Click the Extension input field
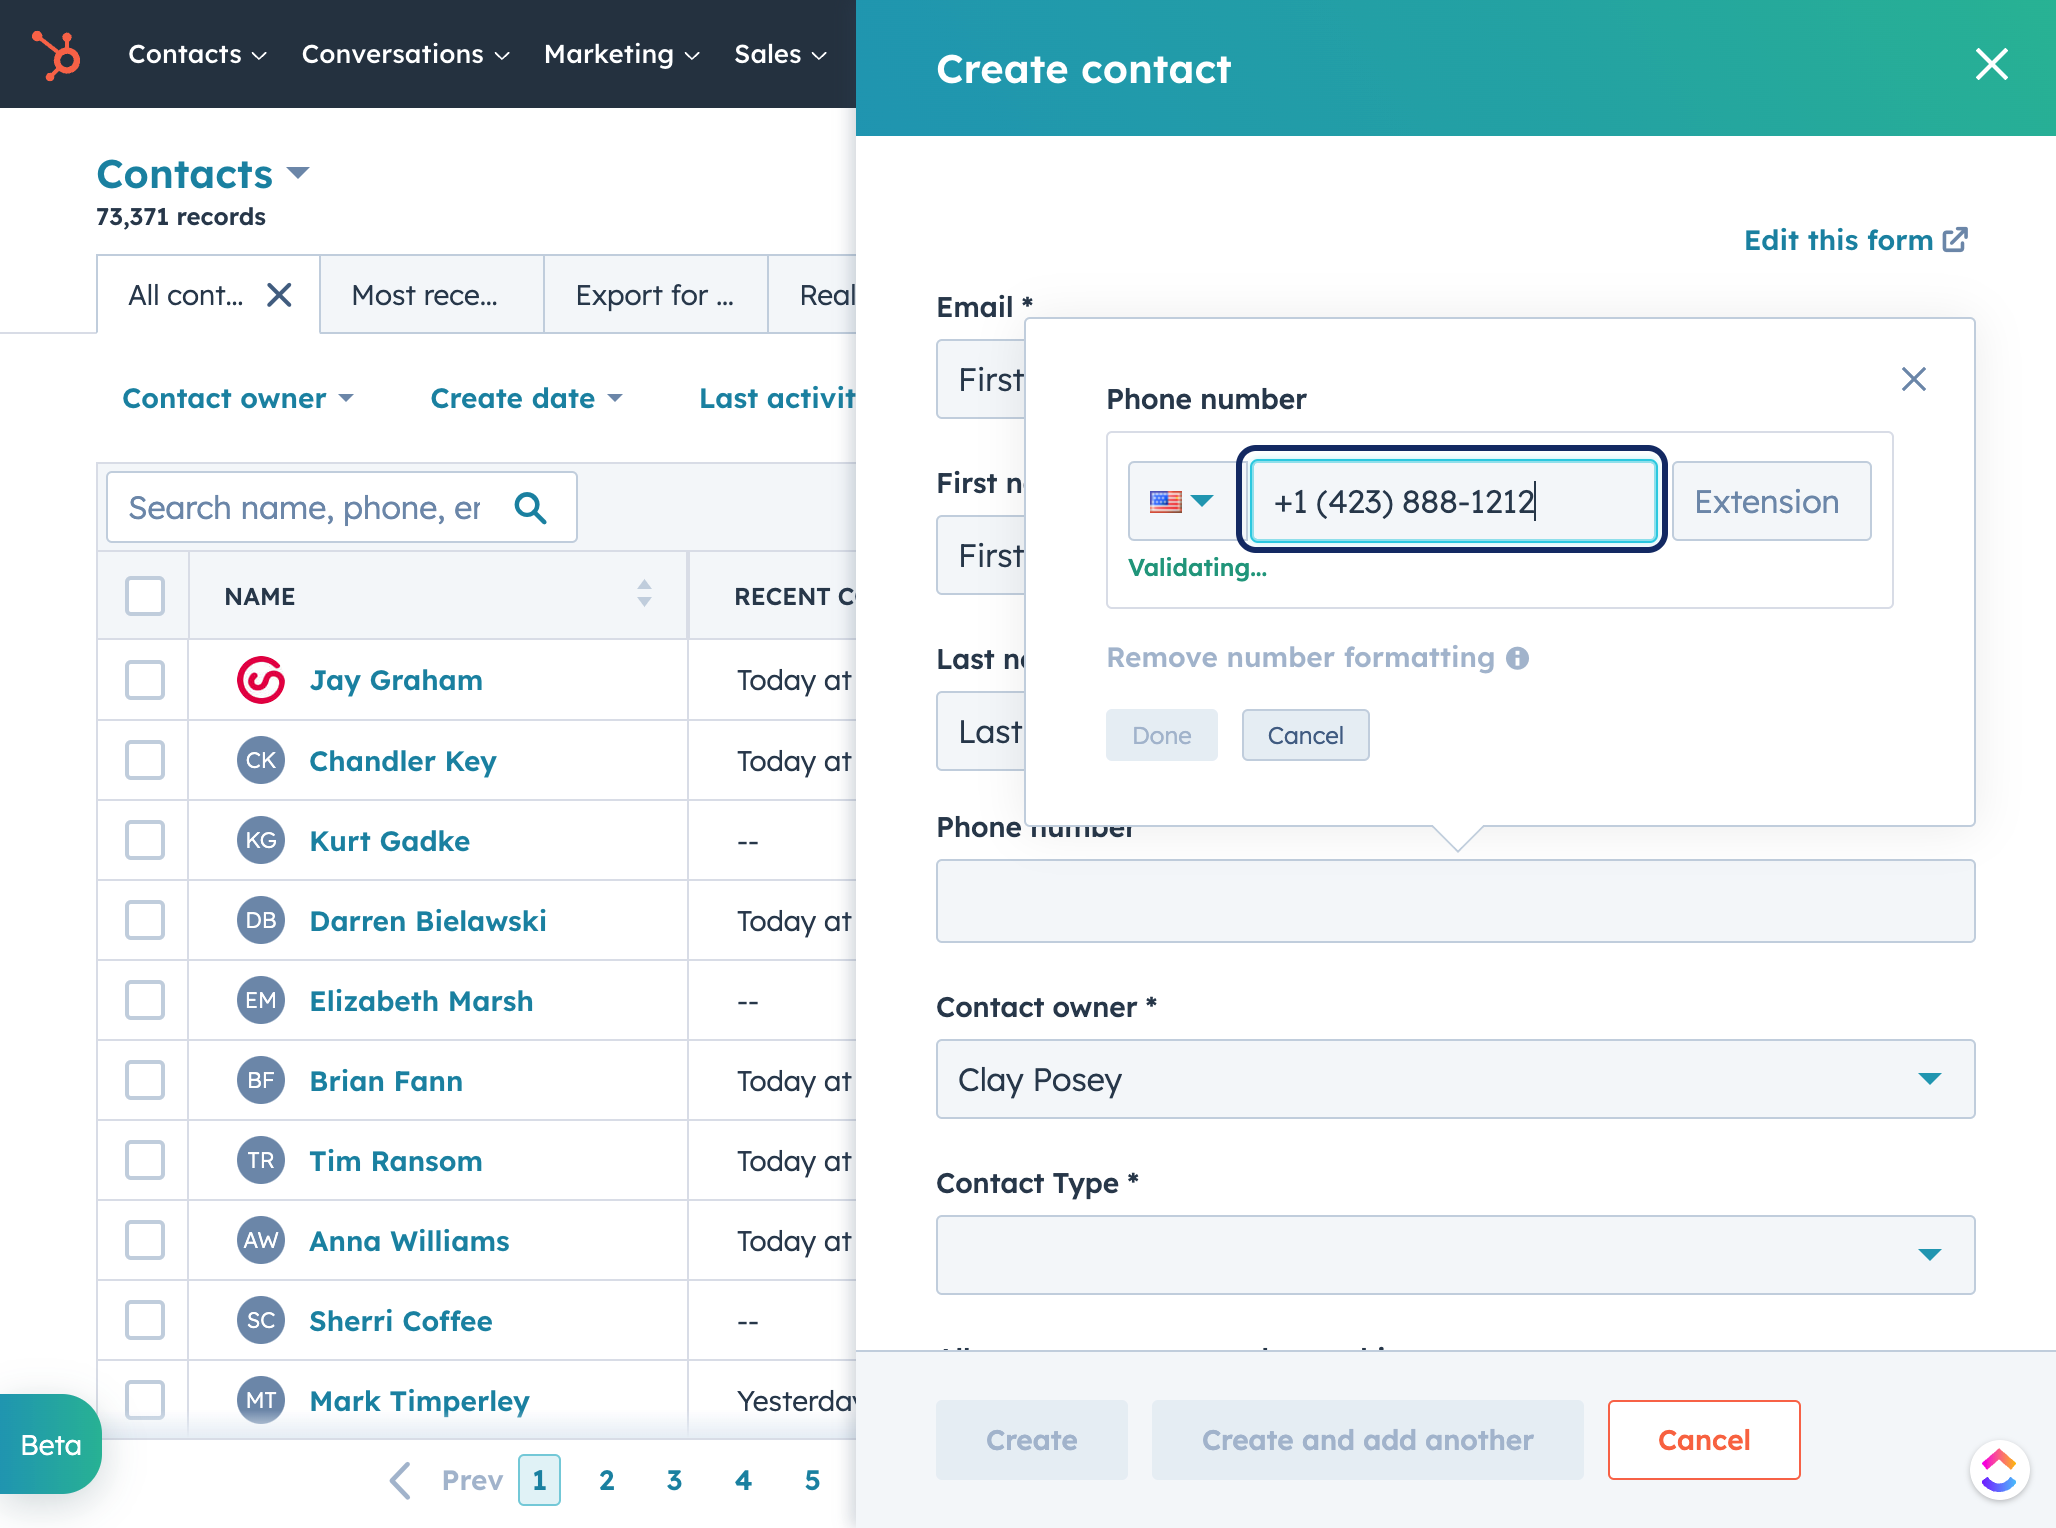Viewport: 2056px width, 1528px height. click(x=1771, y=501)
